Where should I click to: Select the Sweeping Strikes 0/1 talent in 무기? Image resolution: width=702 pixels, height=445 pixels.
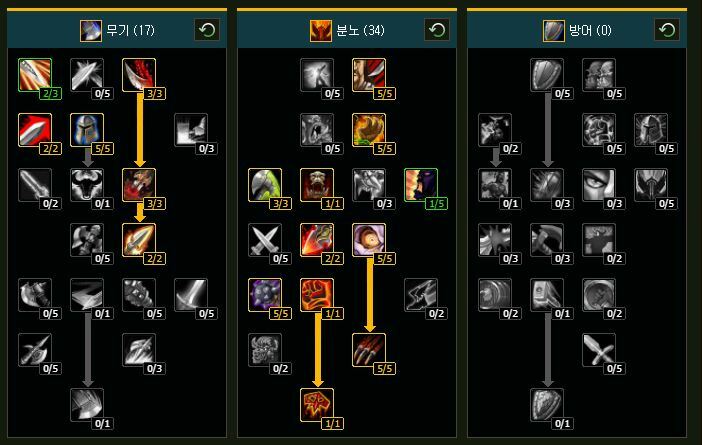87,295
